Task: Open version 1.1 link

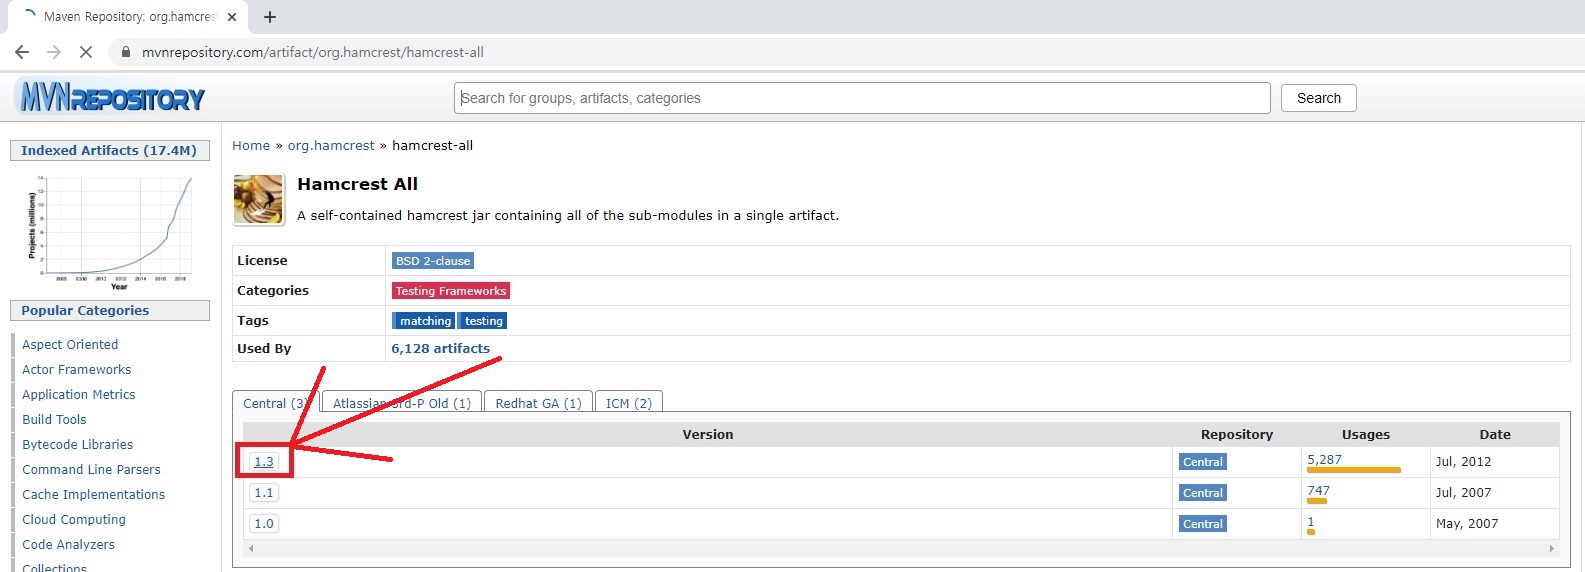Action: (264, 493)
